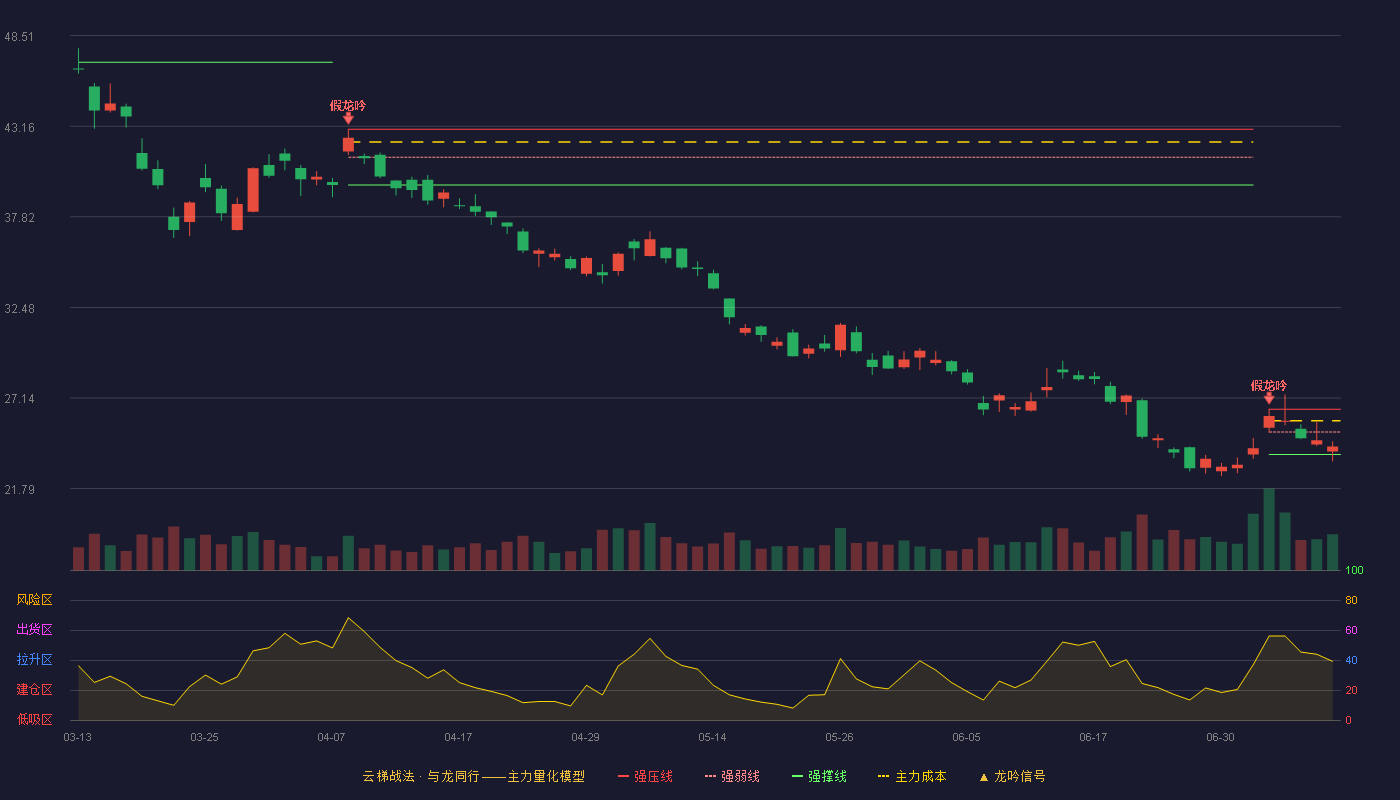Screen dimensions: 1400x800
Task: Click the 低吸区 zone label
Action: tap(34, 719)
